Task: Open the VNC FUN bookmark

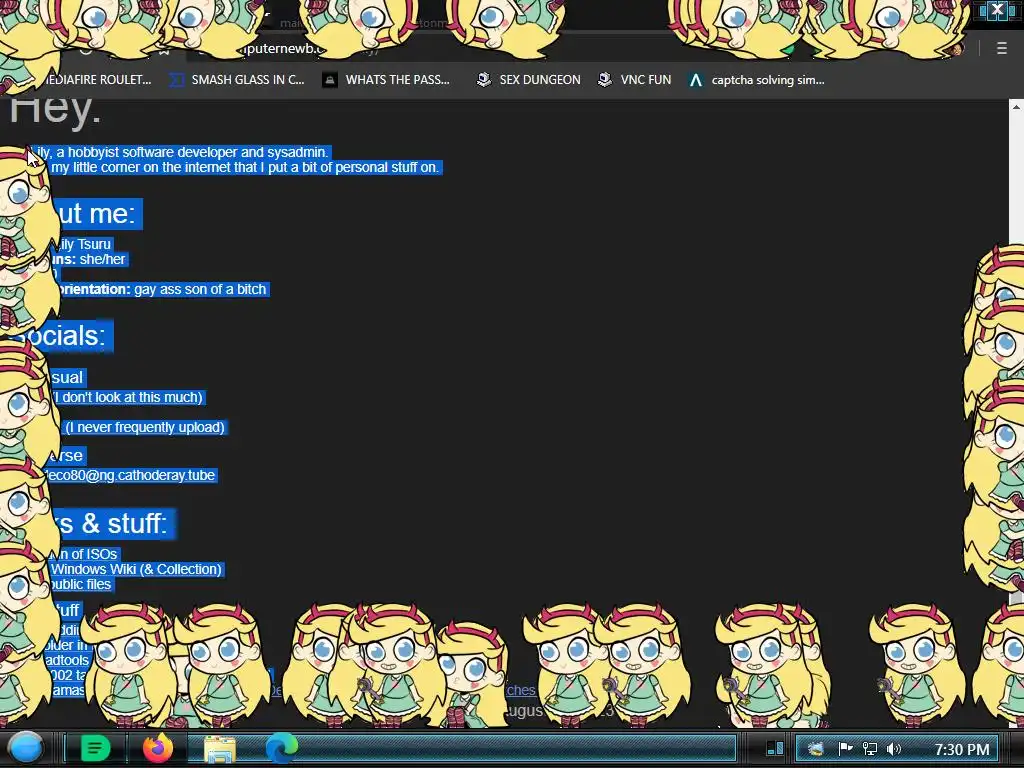Action: [635, 80]
